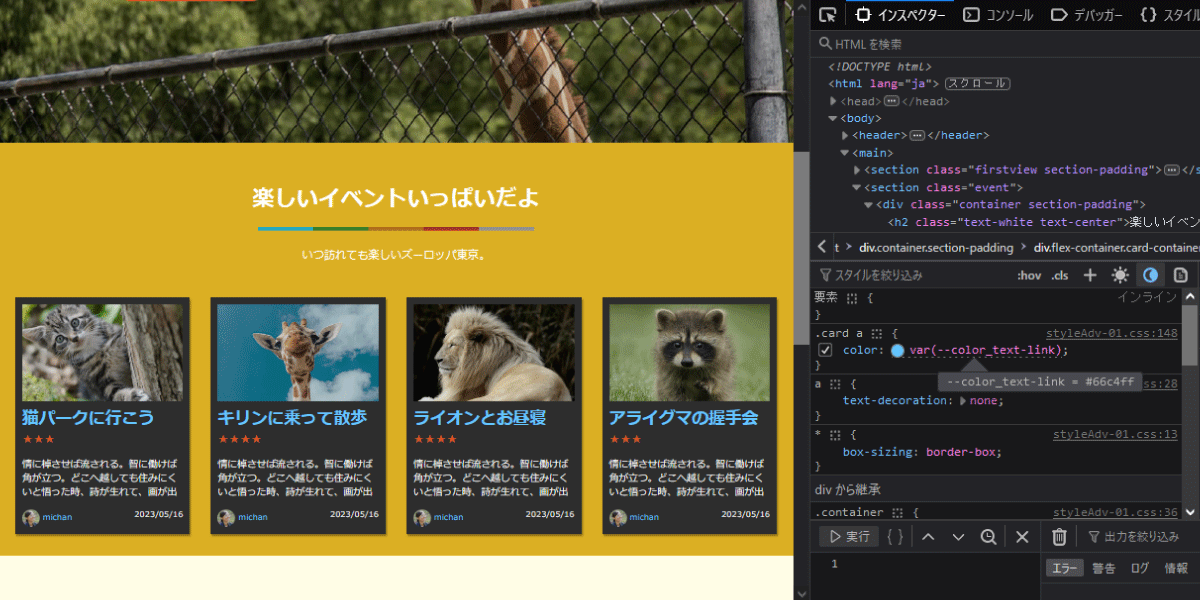The image size is (1200, 600).
Task: Collapse the main element node
Action: 846,153
